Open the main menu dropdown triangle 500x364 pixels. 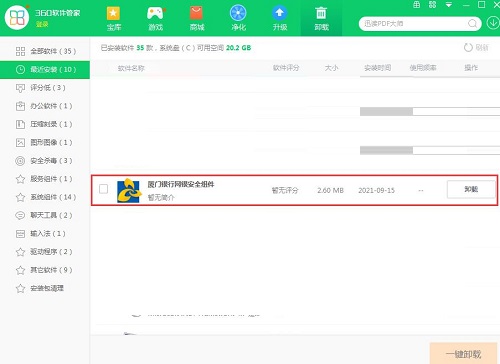[x=449, y=5]
